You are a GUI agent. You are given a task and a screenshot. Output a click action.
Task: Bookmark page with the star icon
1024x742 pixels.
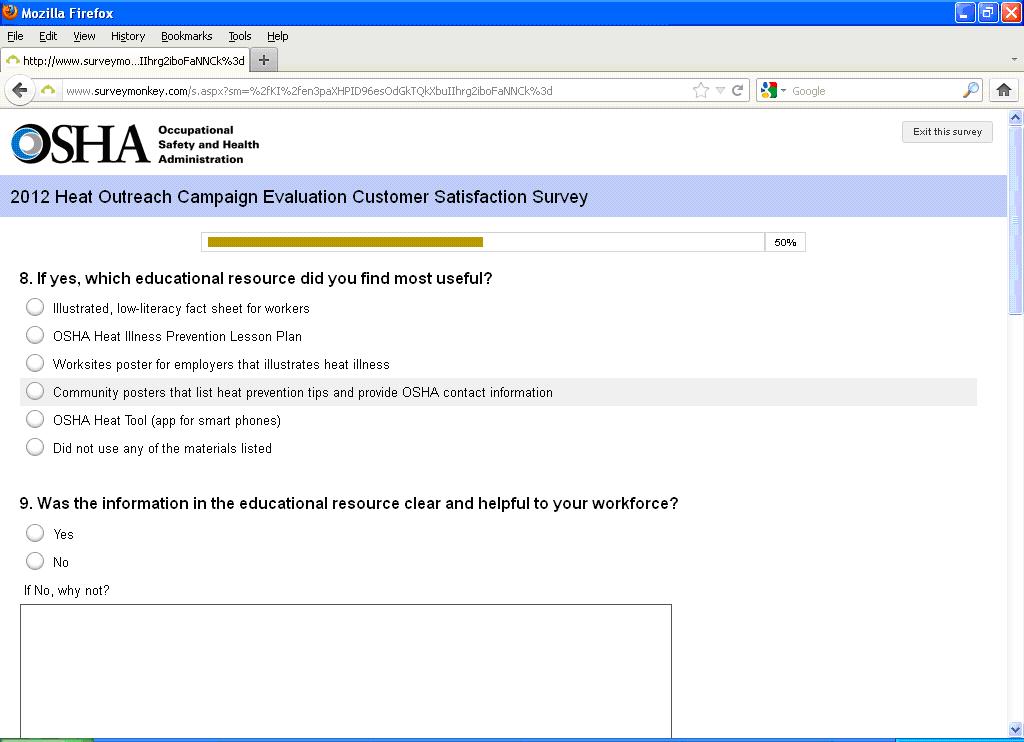click(701, 90)
